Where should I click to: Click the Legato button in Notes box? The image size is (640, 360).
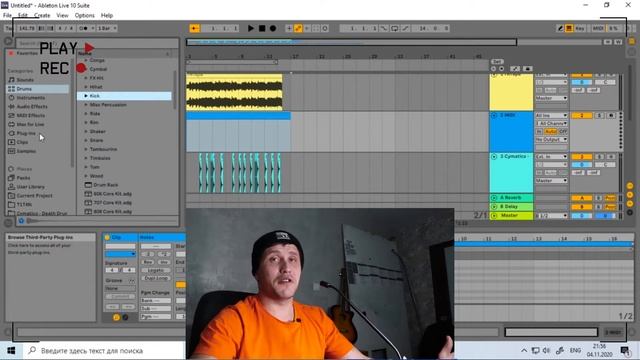pos(156,270)
